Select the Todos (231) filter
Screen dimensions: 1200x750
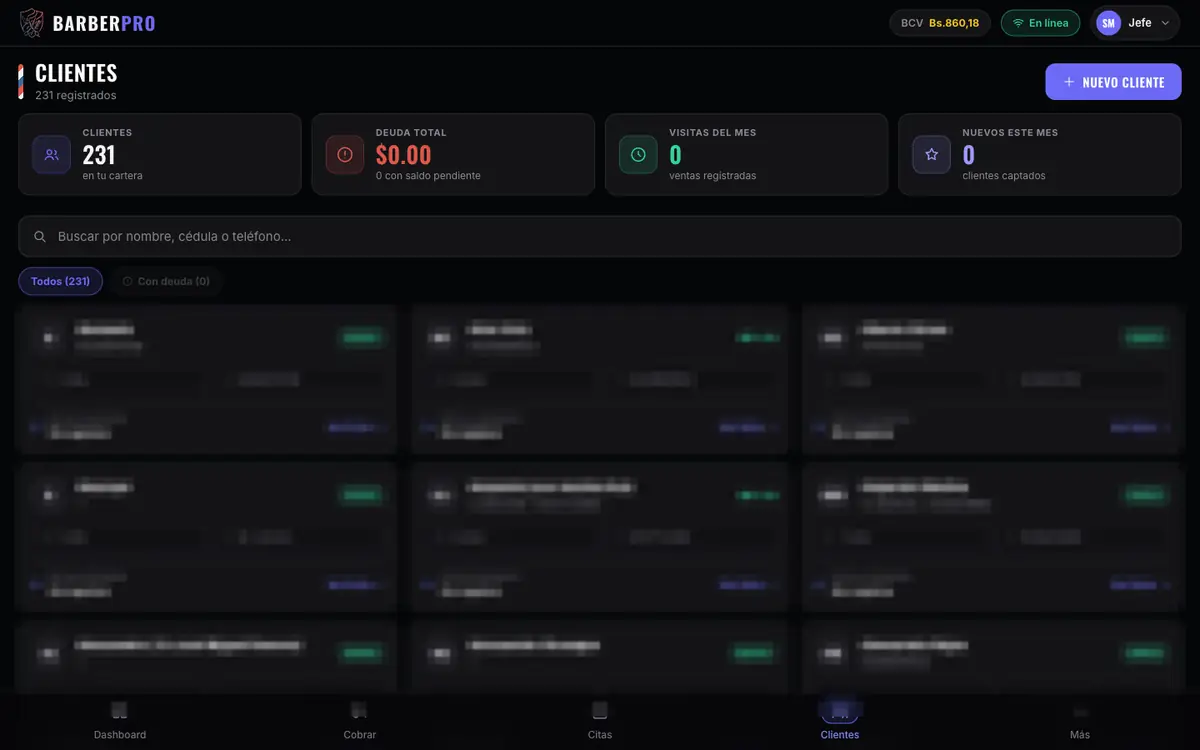coord(60,281)
